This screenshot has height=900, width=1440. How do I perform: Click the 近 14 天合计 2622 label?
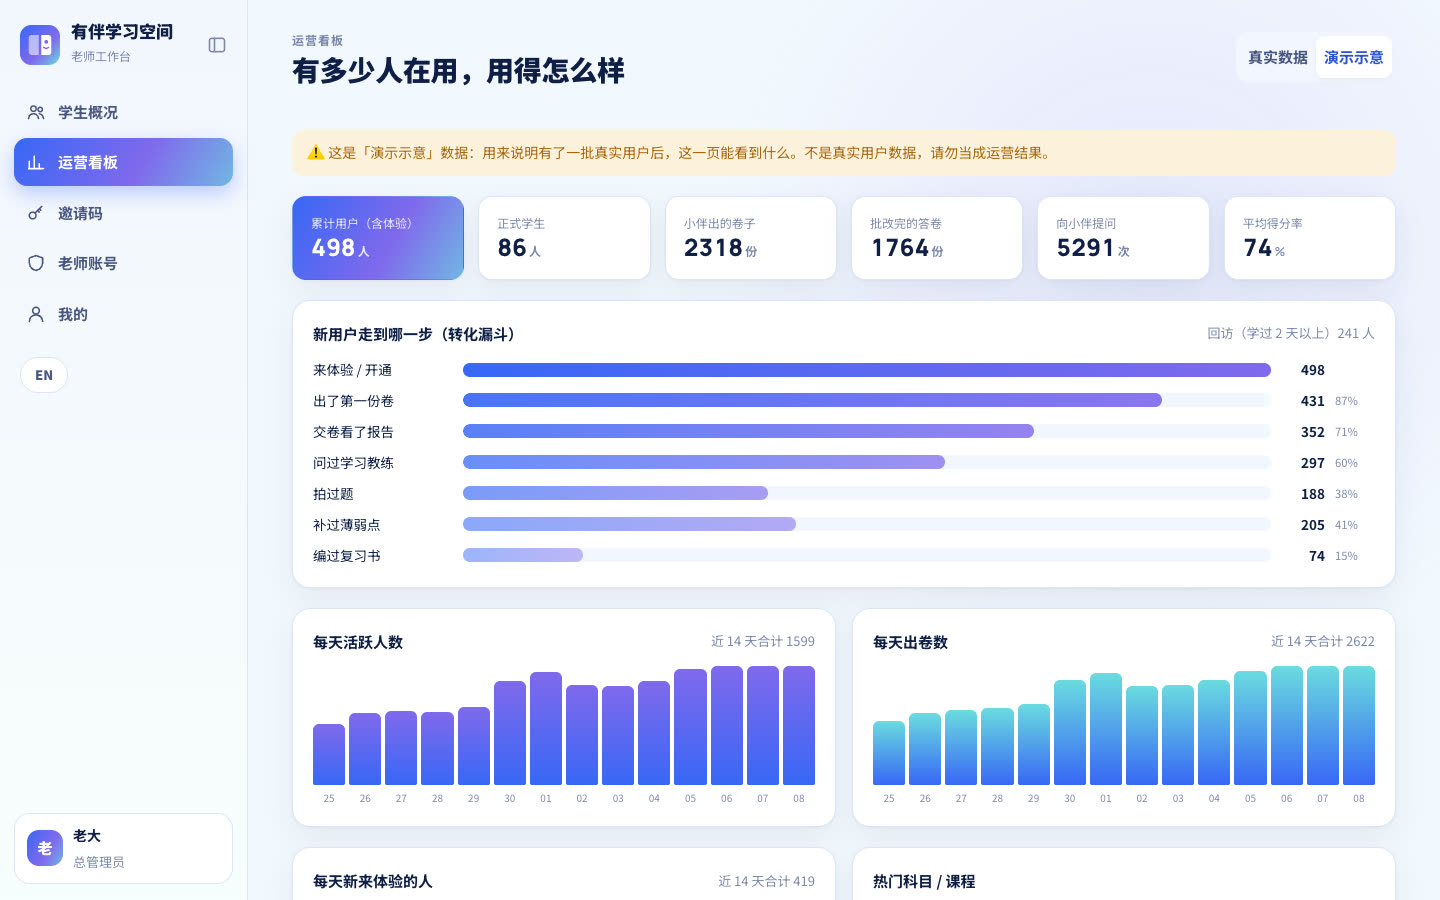(x=1323, y=641)
